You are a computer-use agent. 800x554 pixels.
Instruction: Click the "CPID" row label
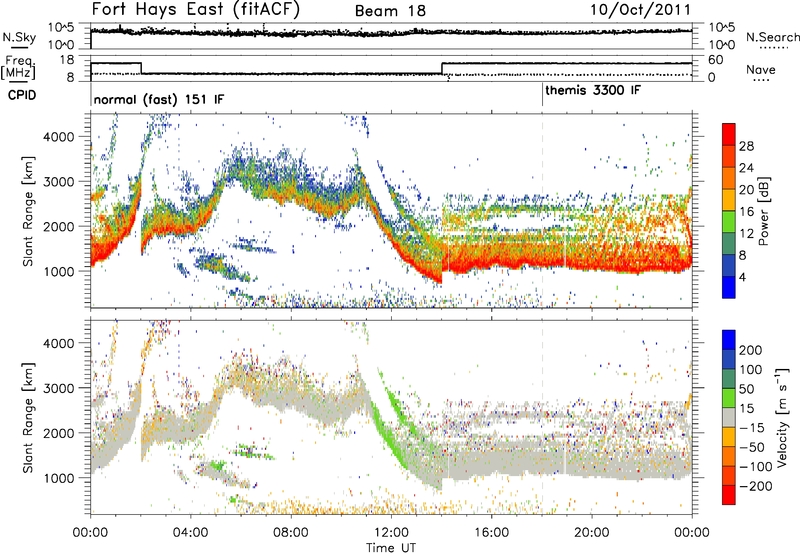click(22, 95)
